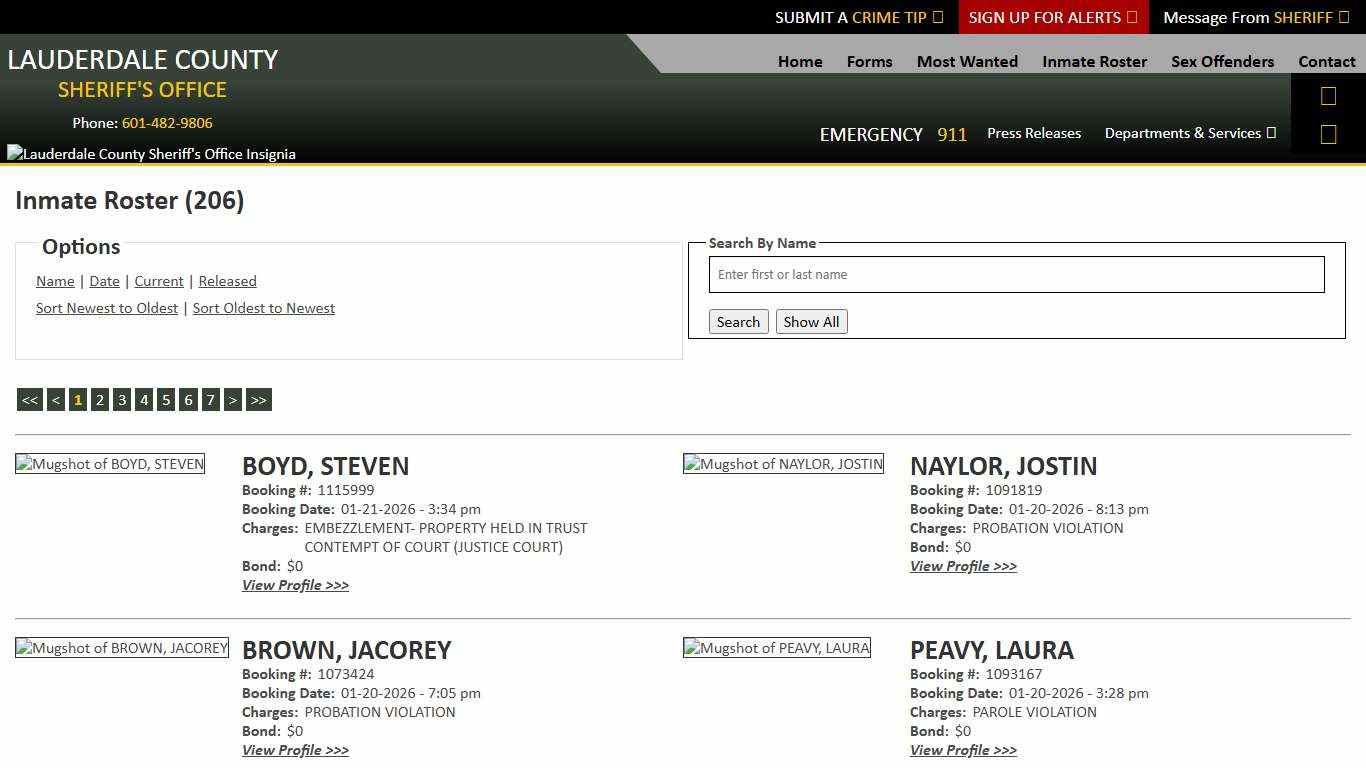Open mugshot of NAYLOR, JOSTIN

click(783, 464)
